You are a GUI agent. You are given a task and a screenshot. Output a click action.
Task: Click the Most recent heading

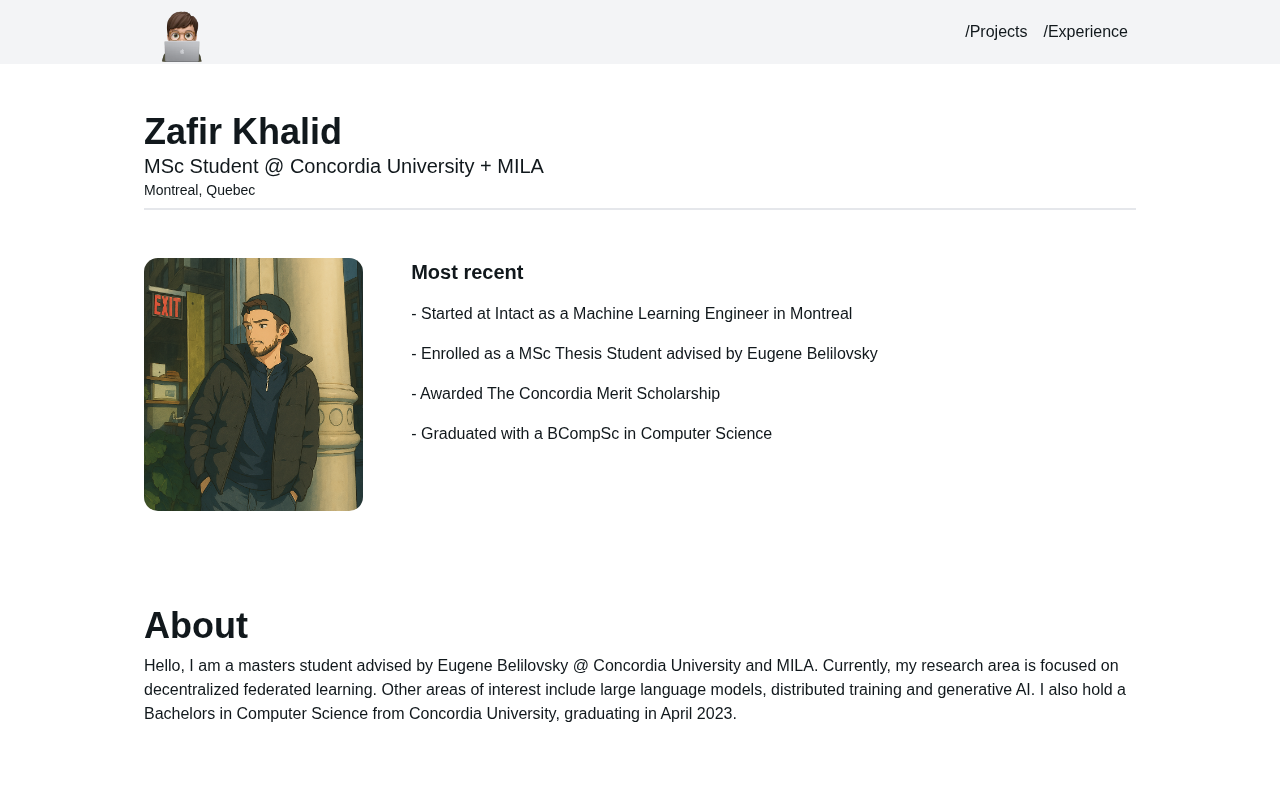(x=467, y=272)
